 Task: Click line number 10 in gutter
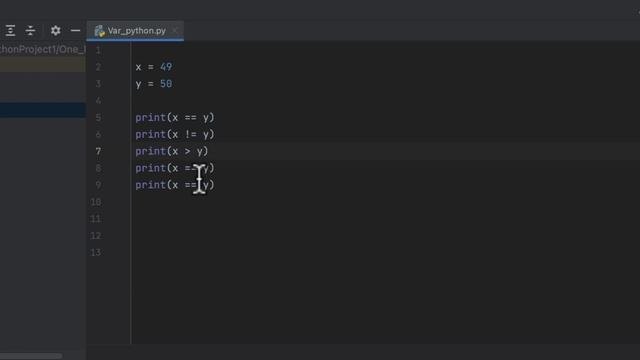pos(96,202)
